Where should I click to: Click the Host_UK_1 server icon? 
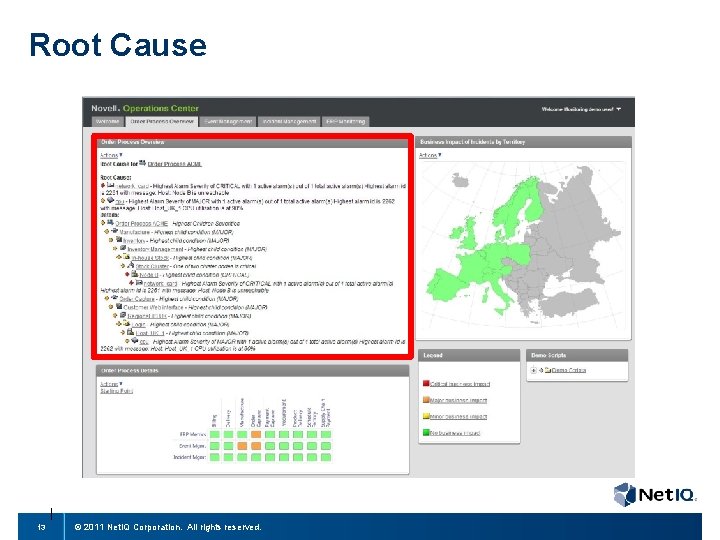pyautogui.click(x=131, y=332)
